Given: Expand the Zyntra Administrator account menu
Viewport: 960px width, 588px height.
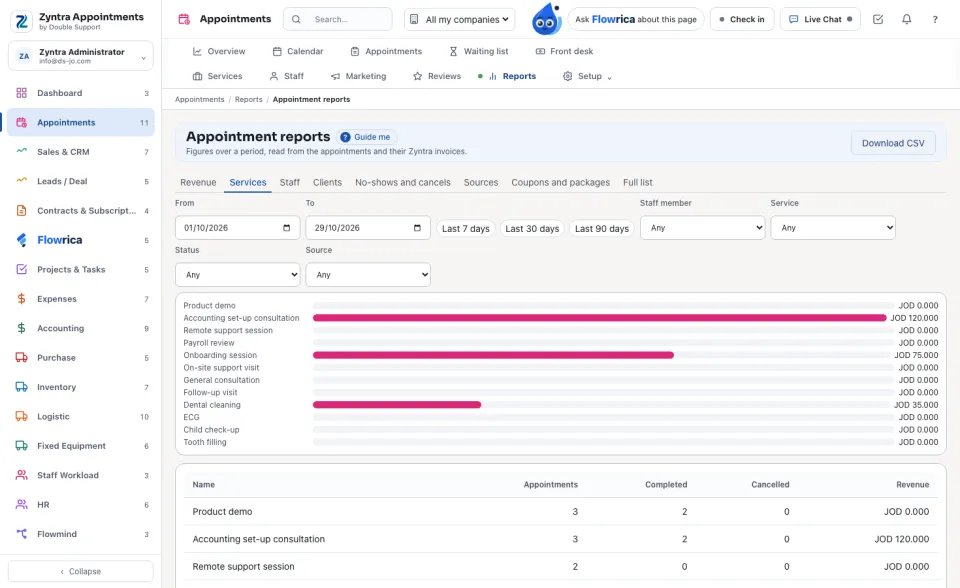Looking at the screenshot, I should coord(81,56).
